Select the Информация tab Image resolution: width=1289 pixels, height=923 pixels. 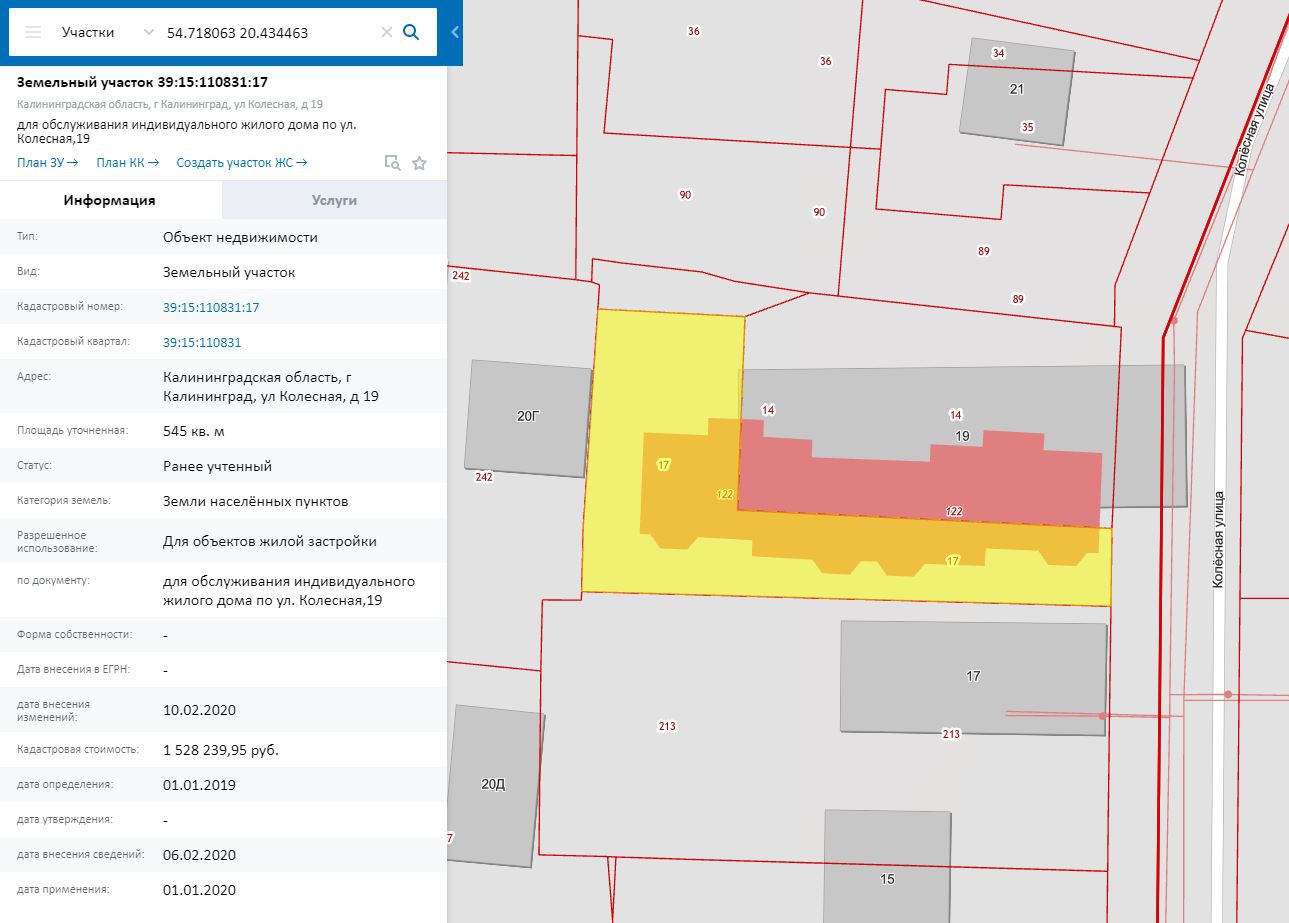pyautogui.click(x=110, y=200)
